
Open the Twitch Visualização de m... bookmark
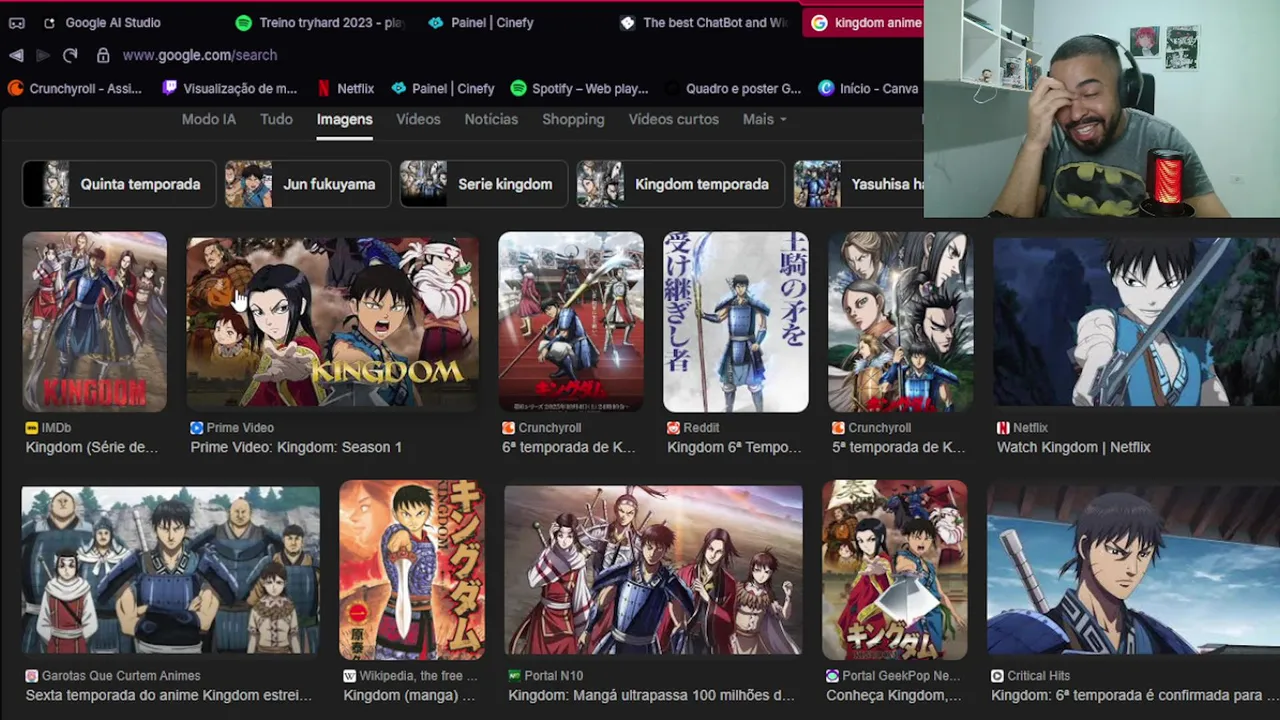(229, 88)
